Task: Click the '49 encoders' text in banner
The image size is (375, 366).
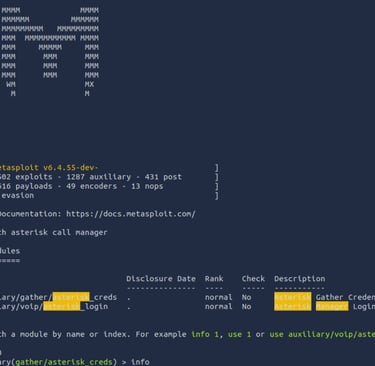Action: 91,186
